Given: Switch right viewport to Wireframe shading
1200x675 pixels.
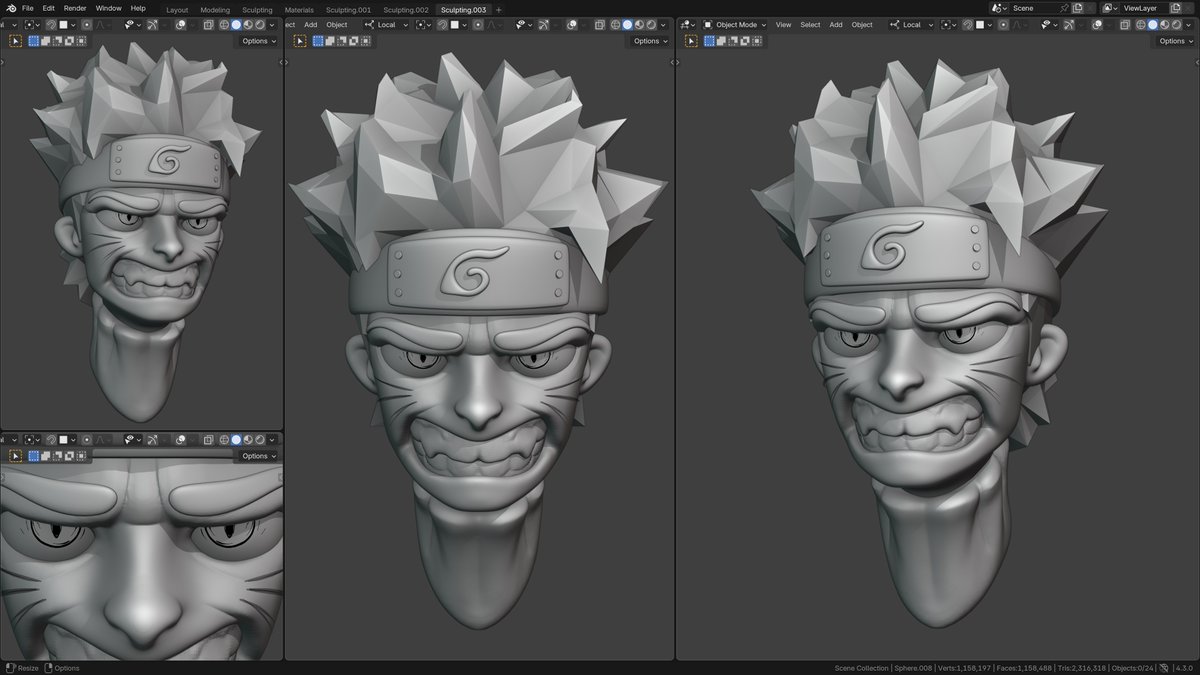Looking at the screenshot, I should point(1139,25).
